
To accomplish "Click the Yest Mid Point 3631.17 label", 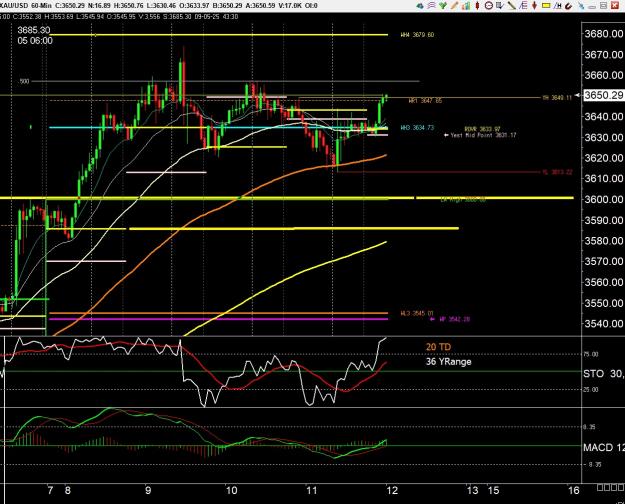I will click(483, 135).
